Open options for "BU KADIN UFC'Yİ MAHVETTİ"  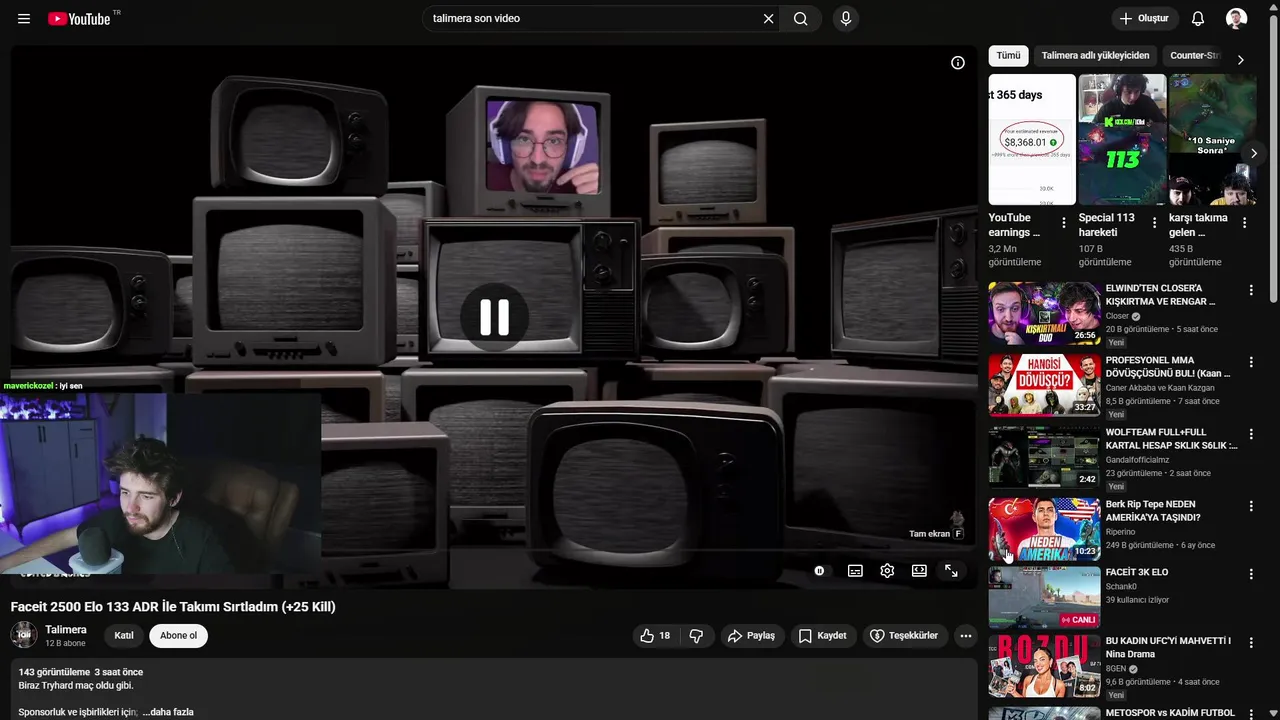(x=1250, y=644)
